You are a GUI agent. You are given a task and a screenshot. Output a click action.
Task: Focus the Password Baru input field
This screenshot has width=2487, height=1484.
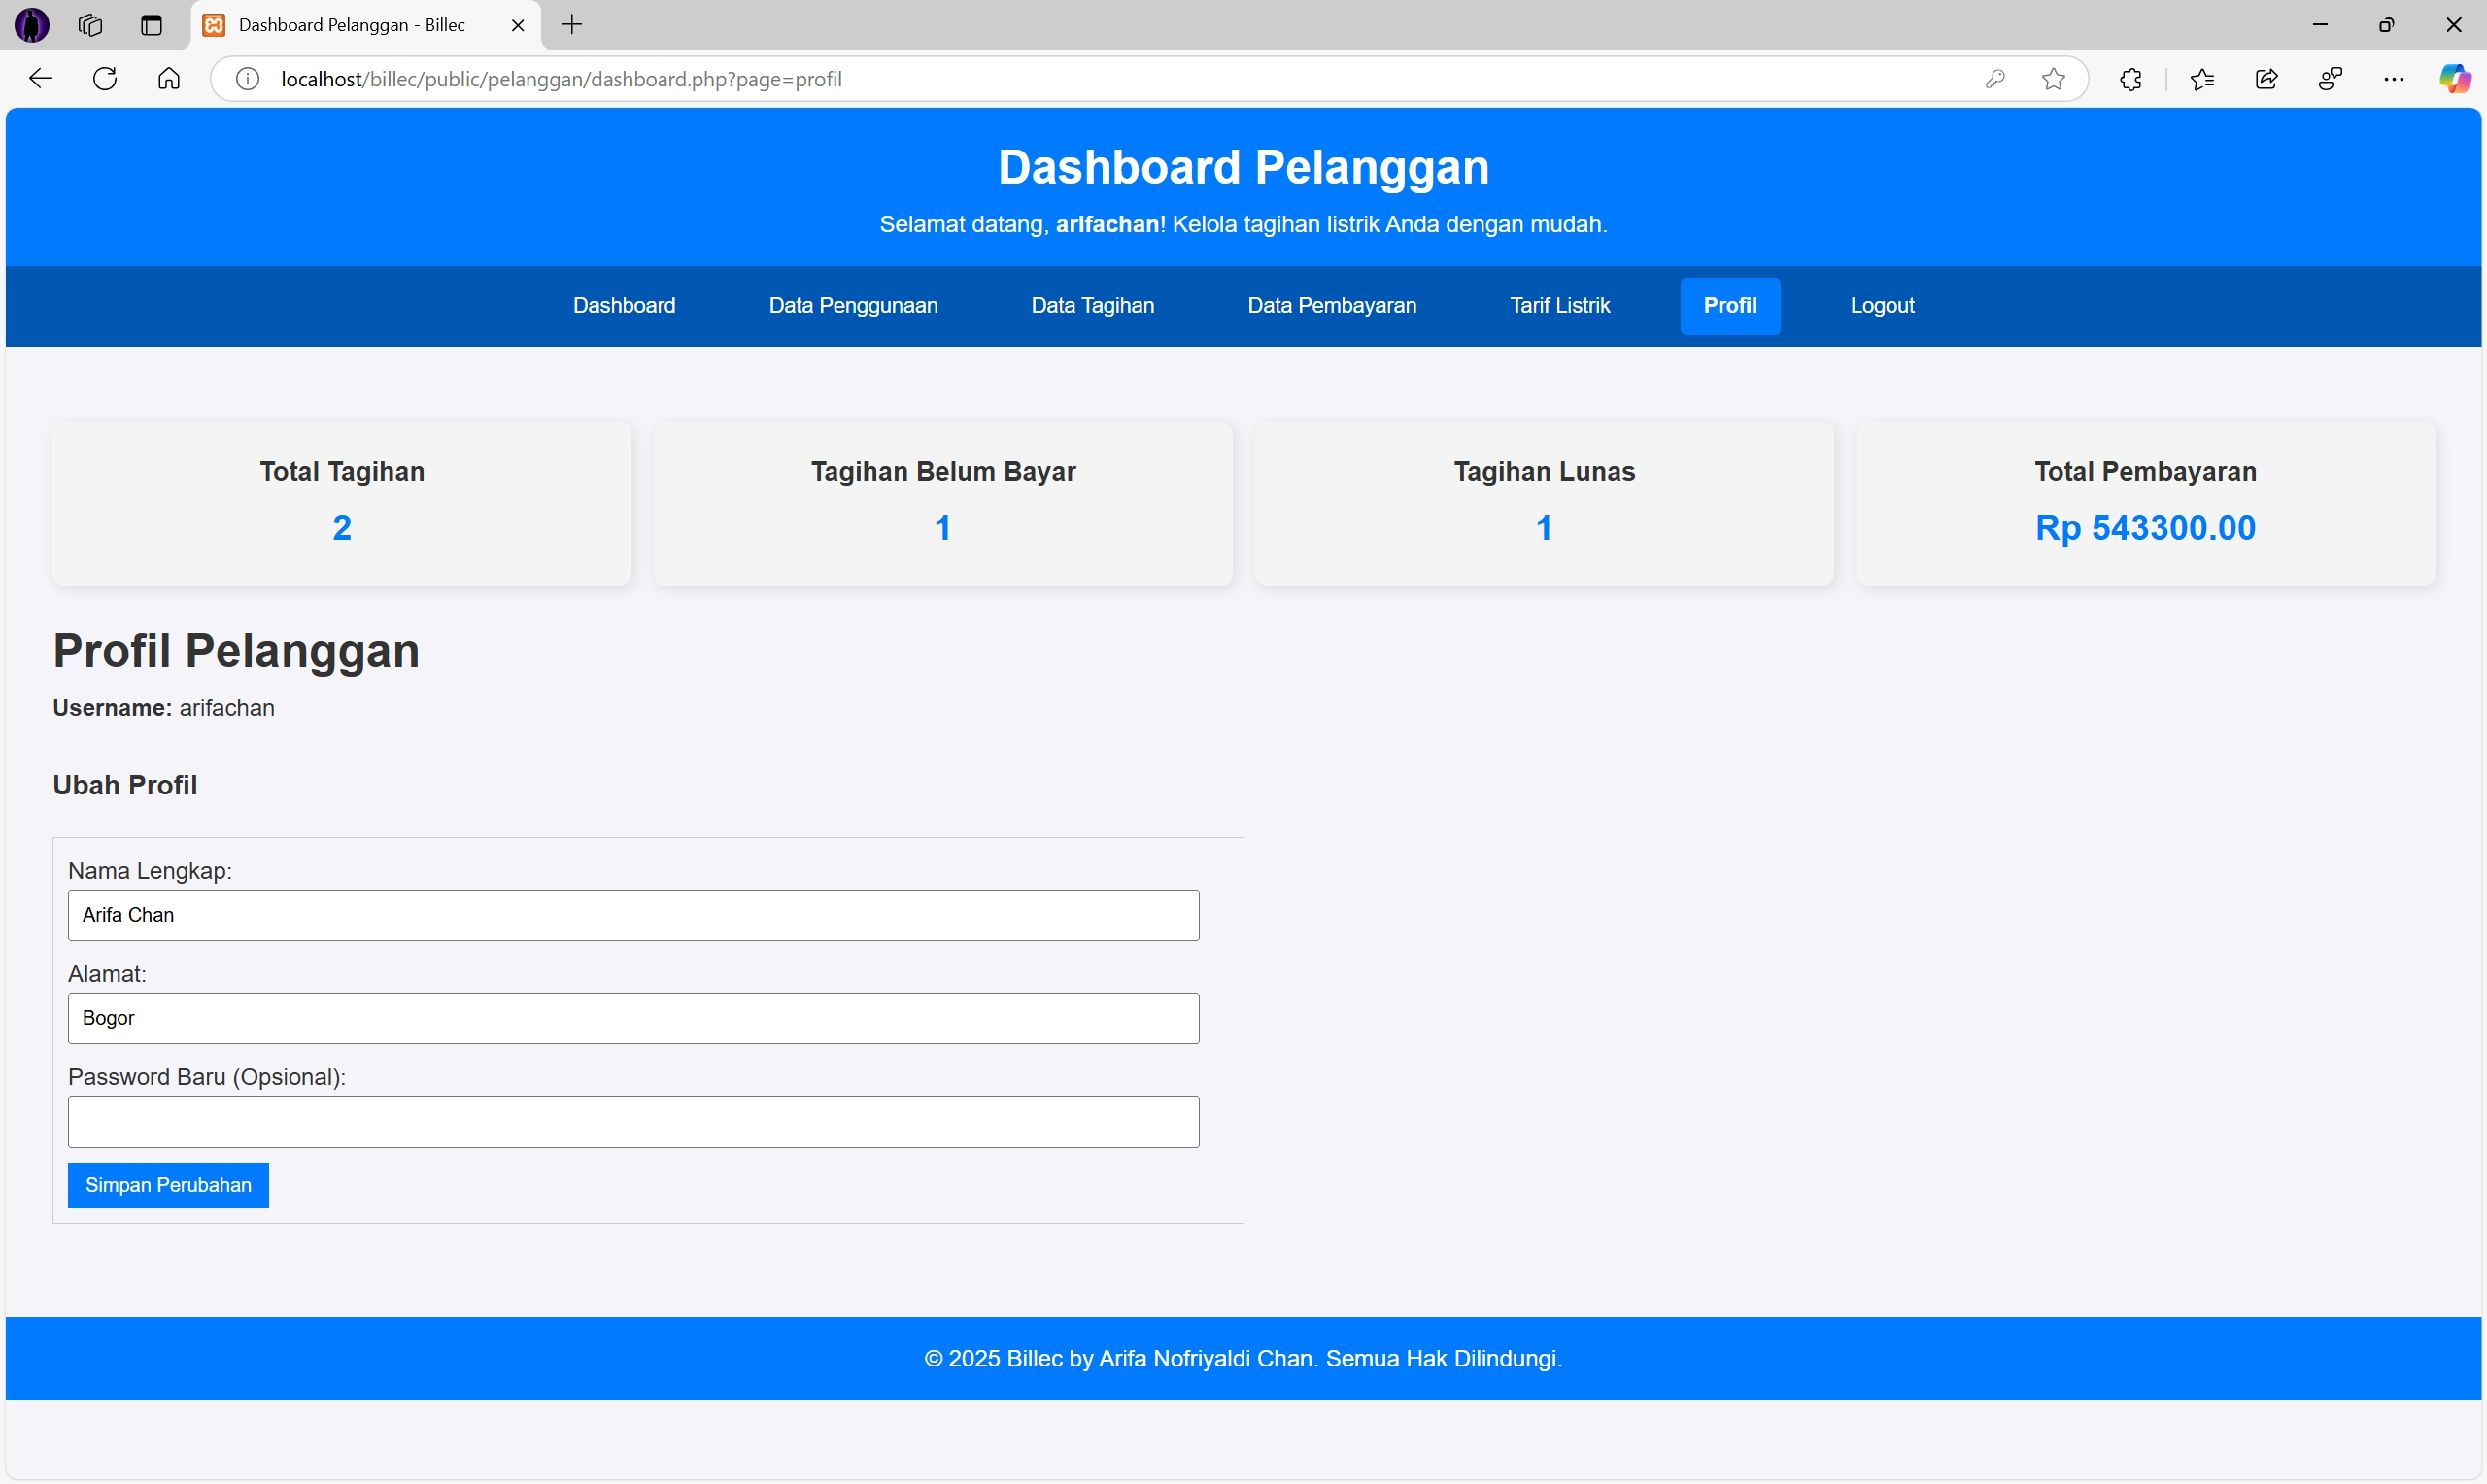(633, 1122)
